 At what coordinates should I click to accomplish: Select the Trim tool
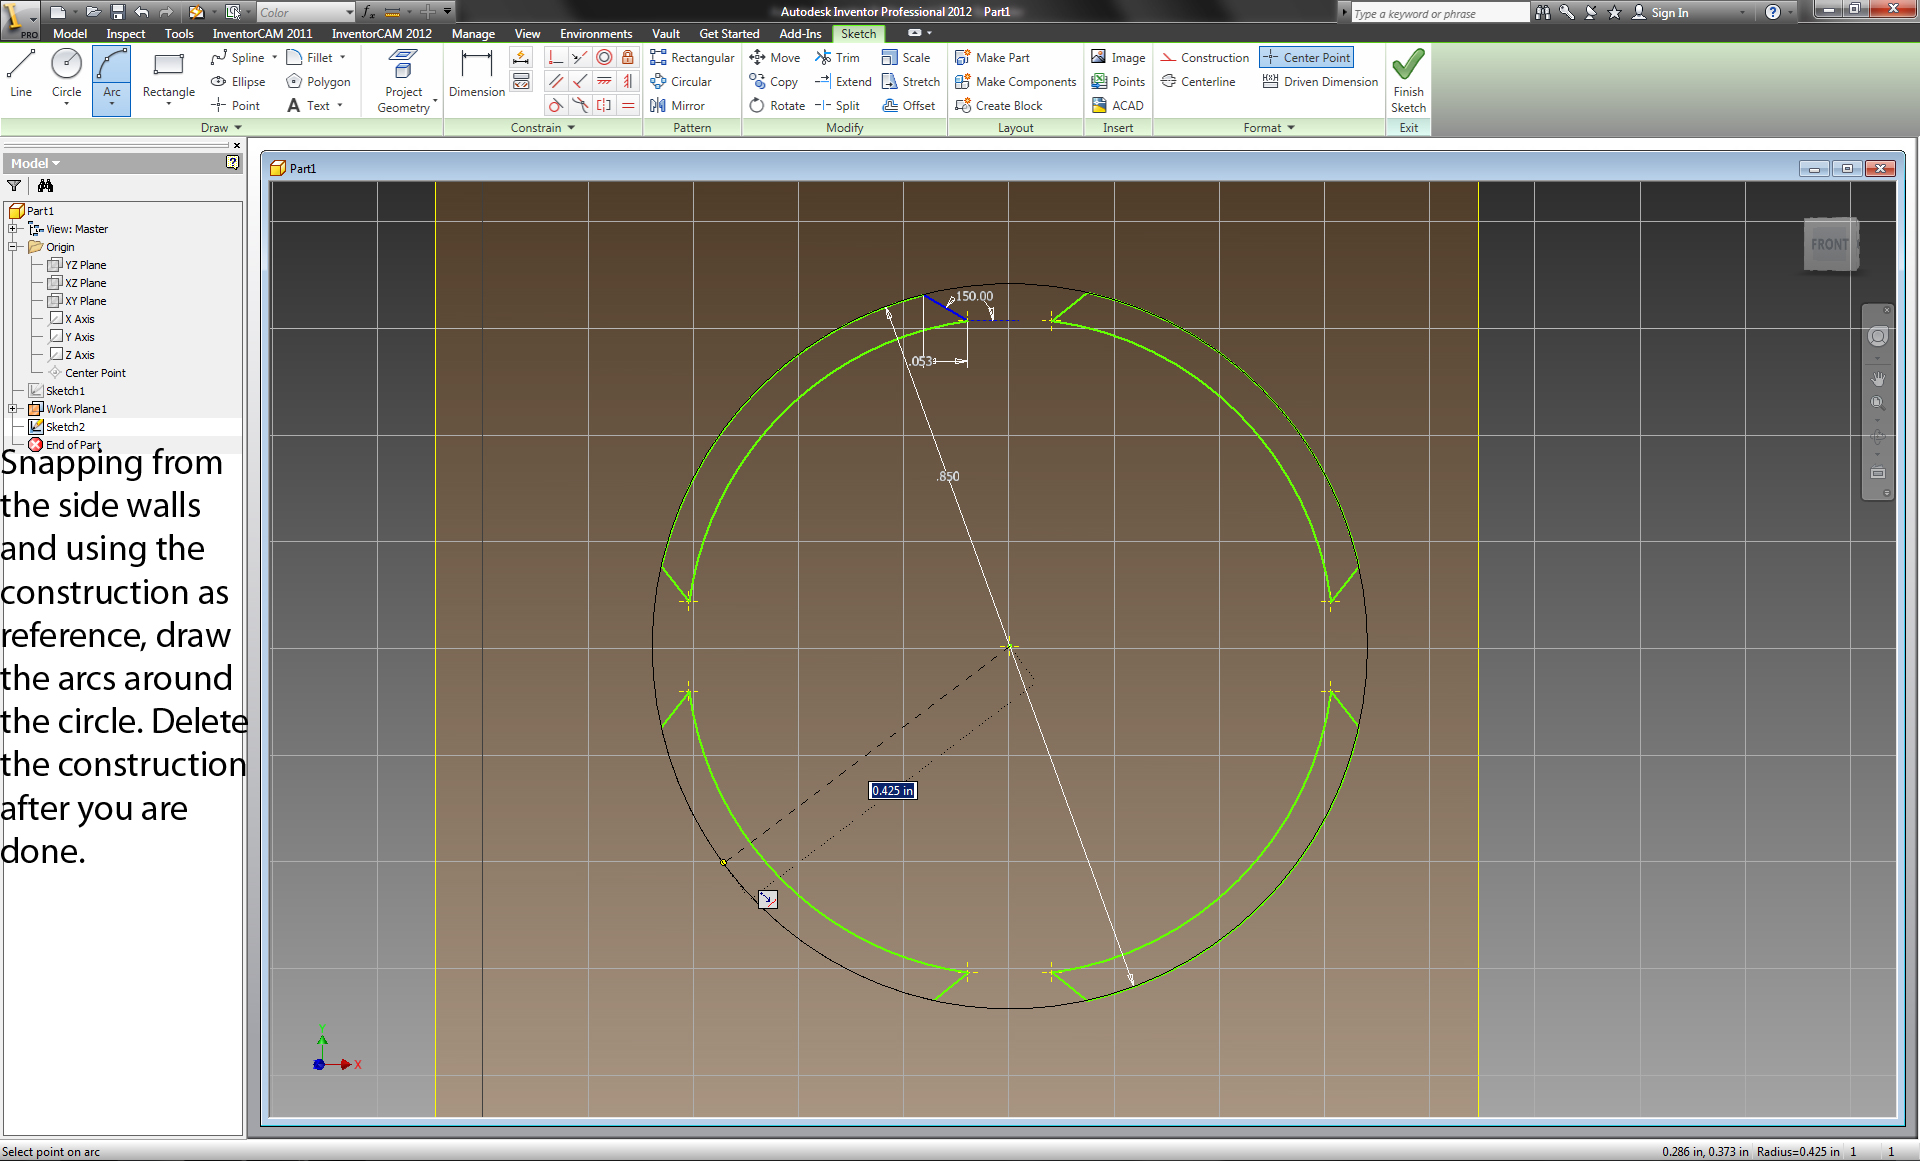(x=837, y=58)
